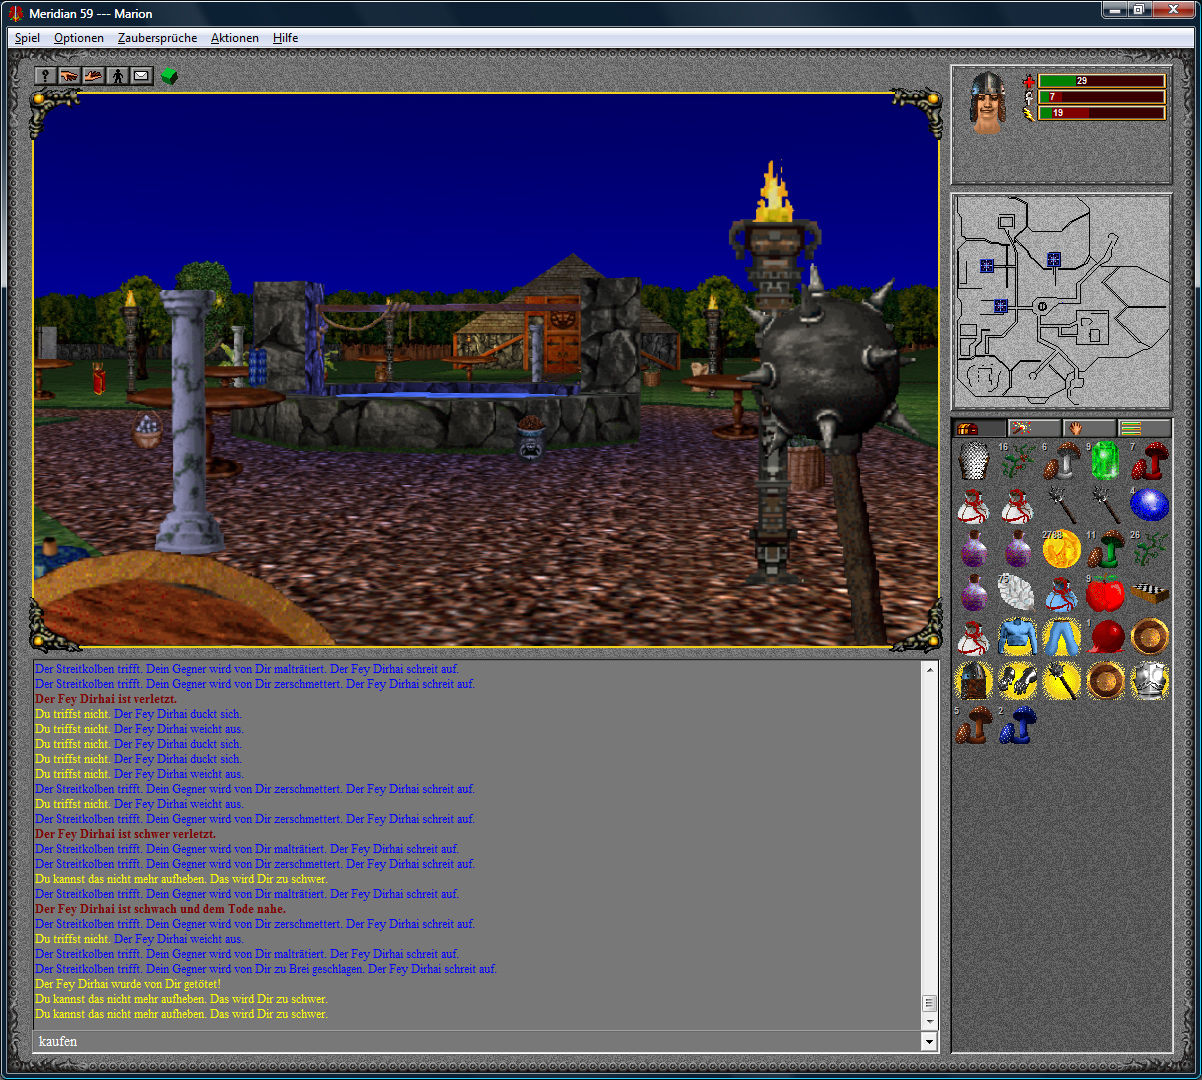1202x1080 pixels.
Task: Open the Aktionen menu
Action: pos(234,38)
